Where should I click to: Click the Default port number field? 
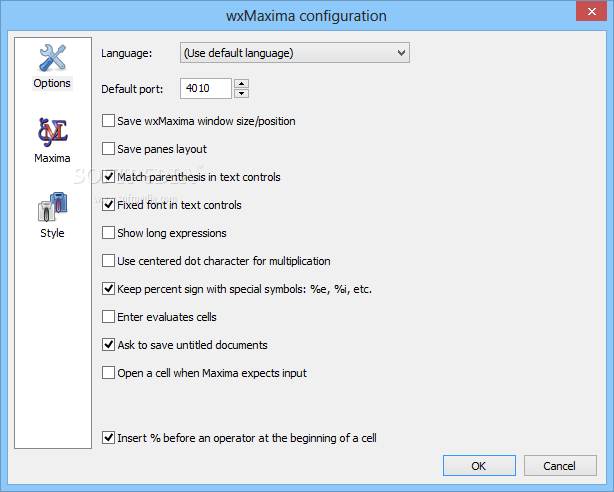pyautogui.click(x=206, y=89)
